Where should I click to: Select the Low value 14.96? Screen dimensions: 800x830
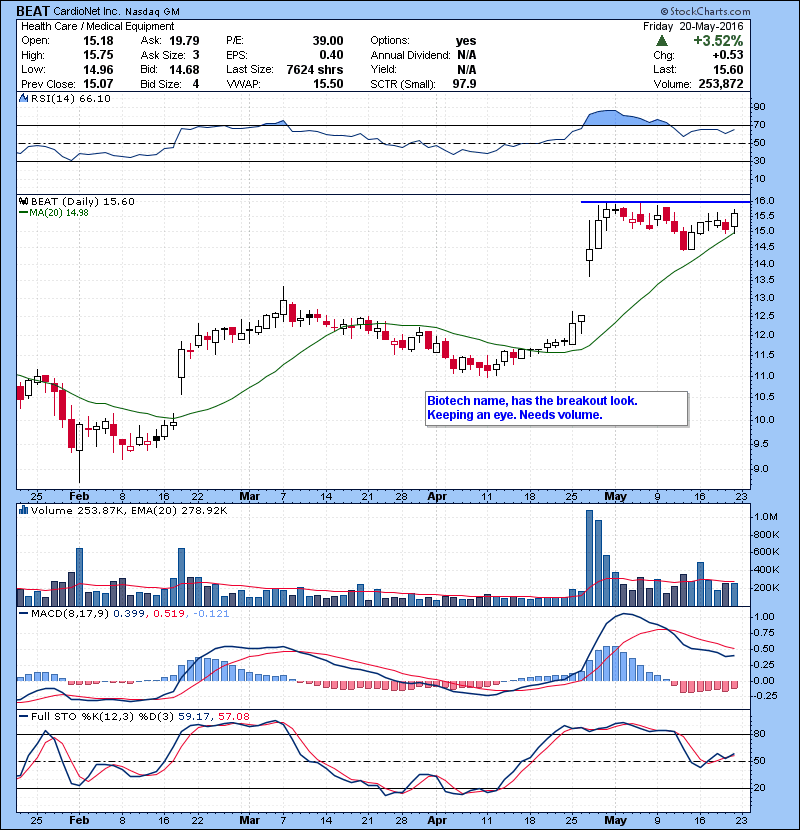click(x=98, y=69)
